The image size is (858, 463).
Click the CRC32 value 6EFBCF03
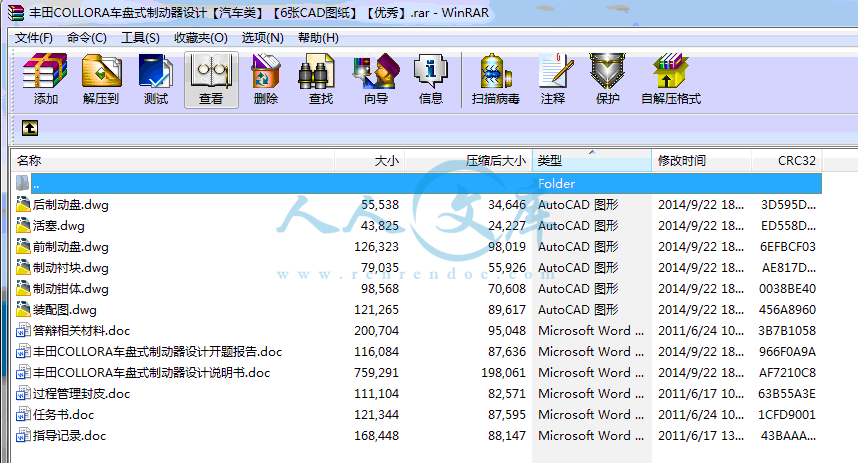[x=787, y=246]
